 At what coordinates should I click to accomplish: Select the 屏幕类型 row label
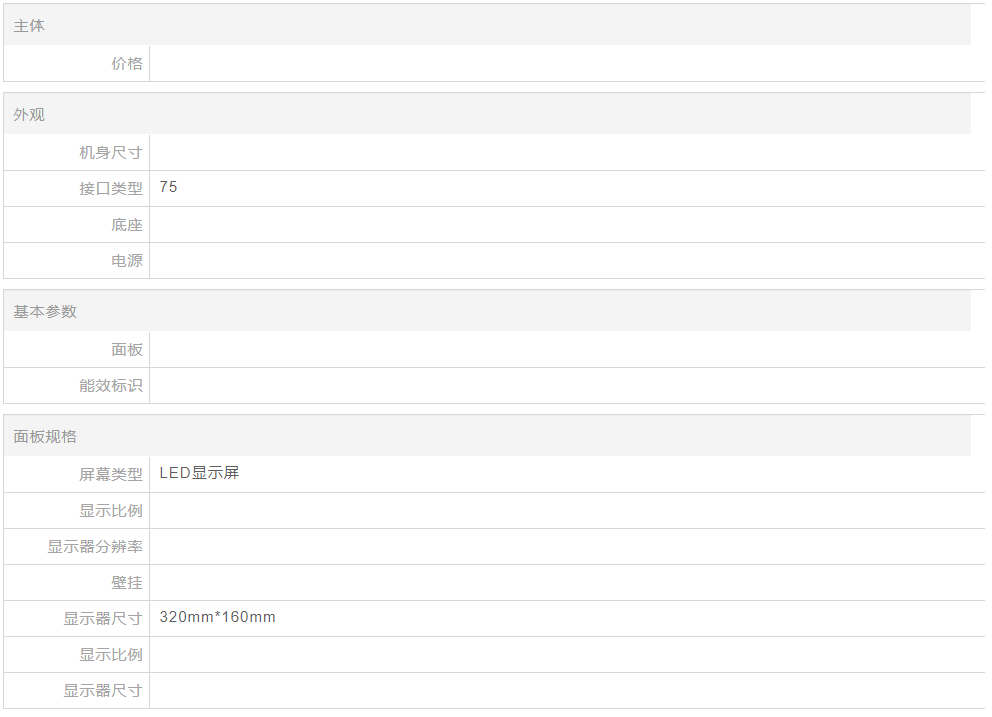pyautogui.click(x=111, y=475)
